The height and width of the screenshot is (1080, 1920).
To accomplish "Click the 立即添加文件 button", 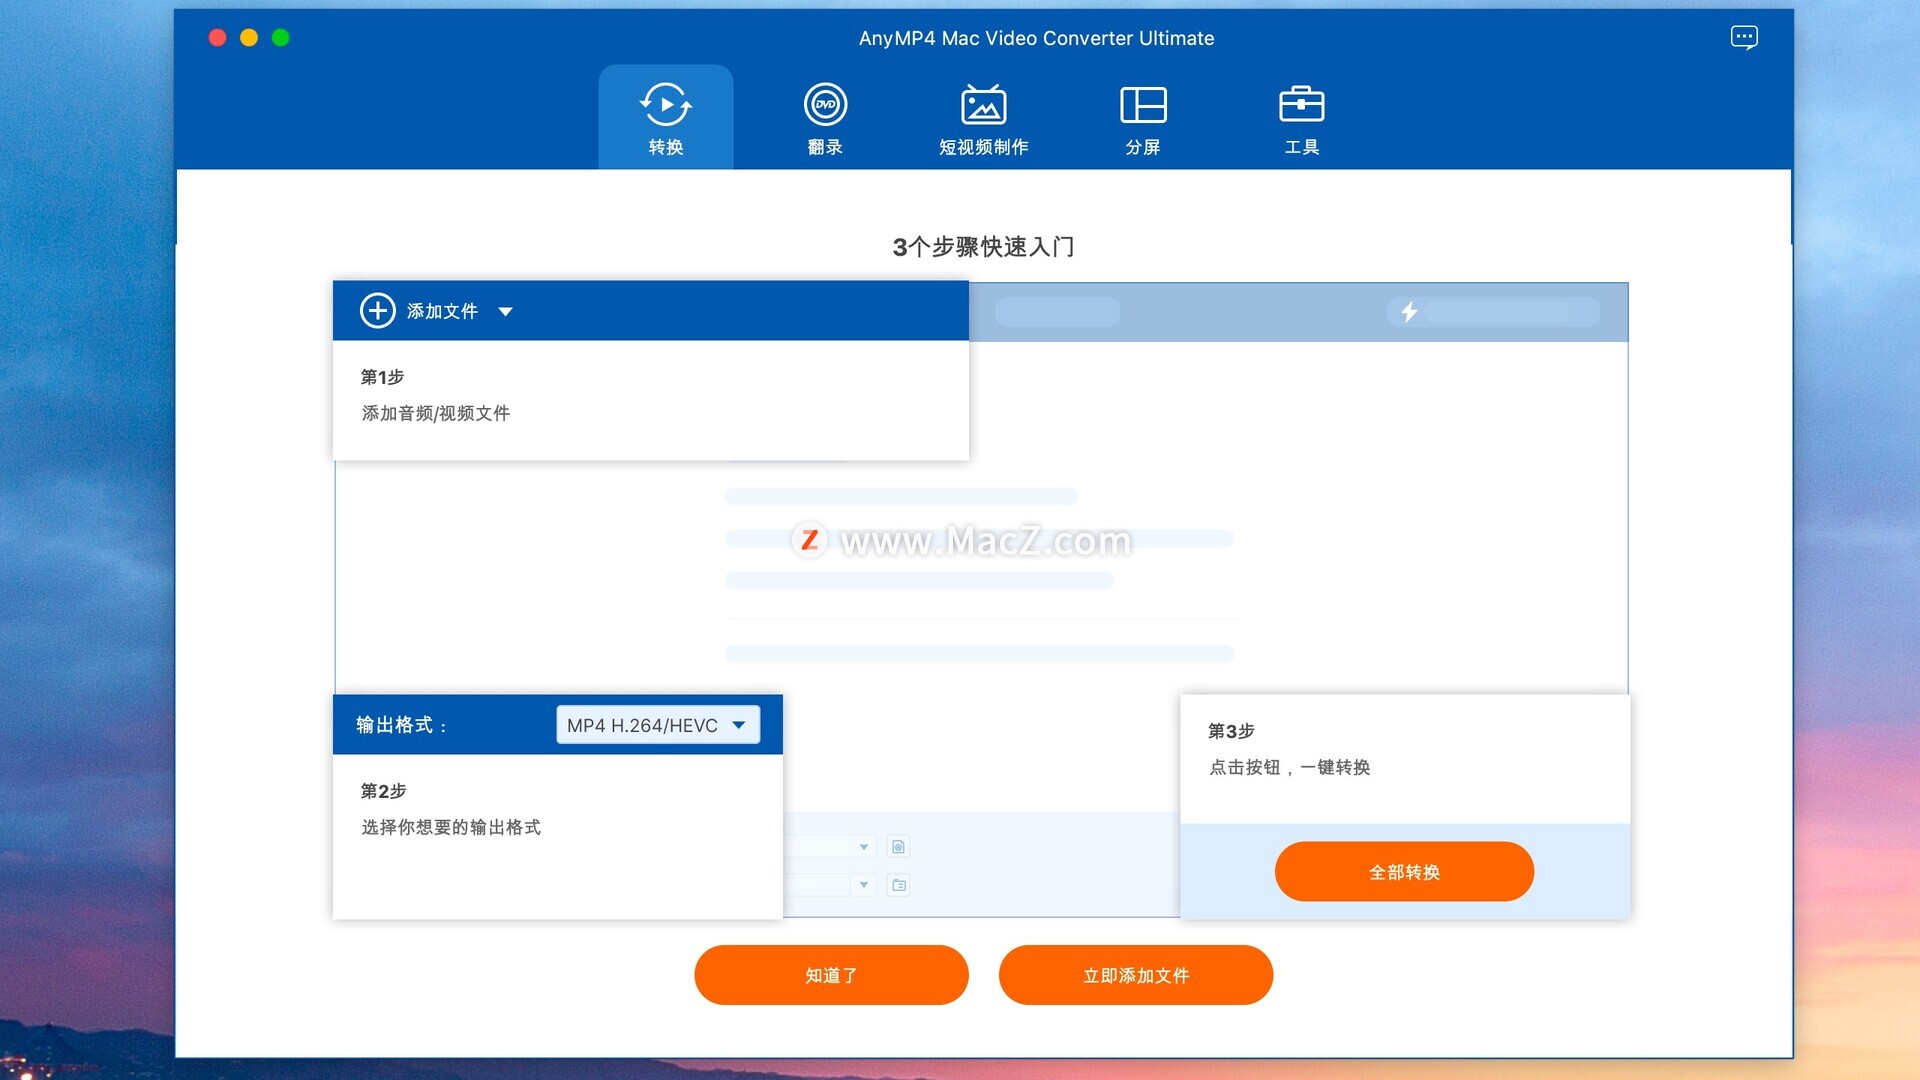I will click(1136, 975).
